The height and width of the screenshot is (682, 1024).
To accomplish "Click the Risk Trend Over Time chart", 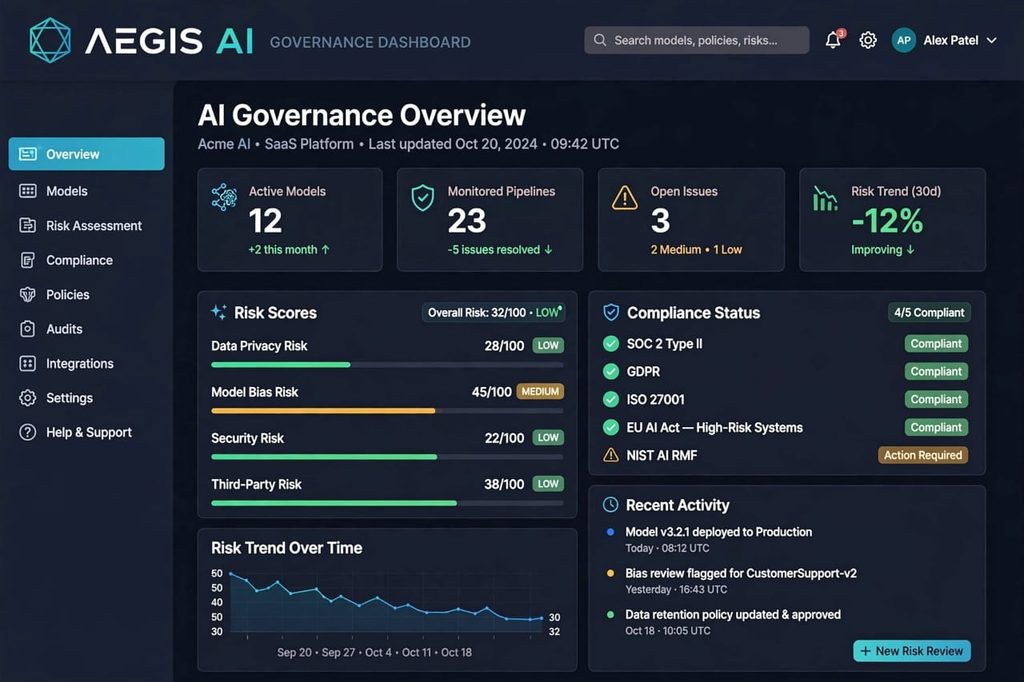I will (x=387, y=604).
